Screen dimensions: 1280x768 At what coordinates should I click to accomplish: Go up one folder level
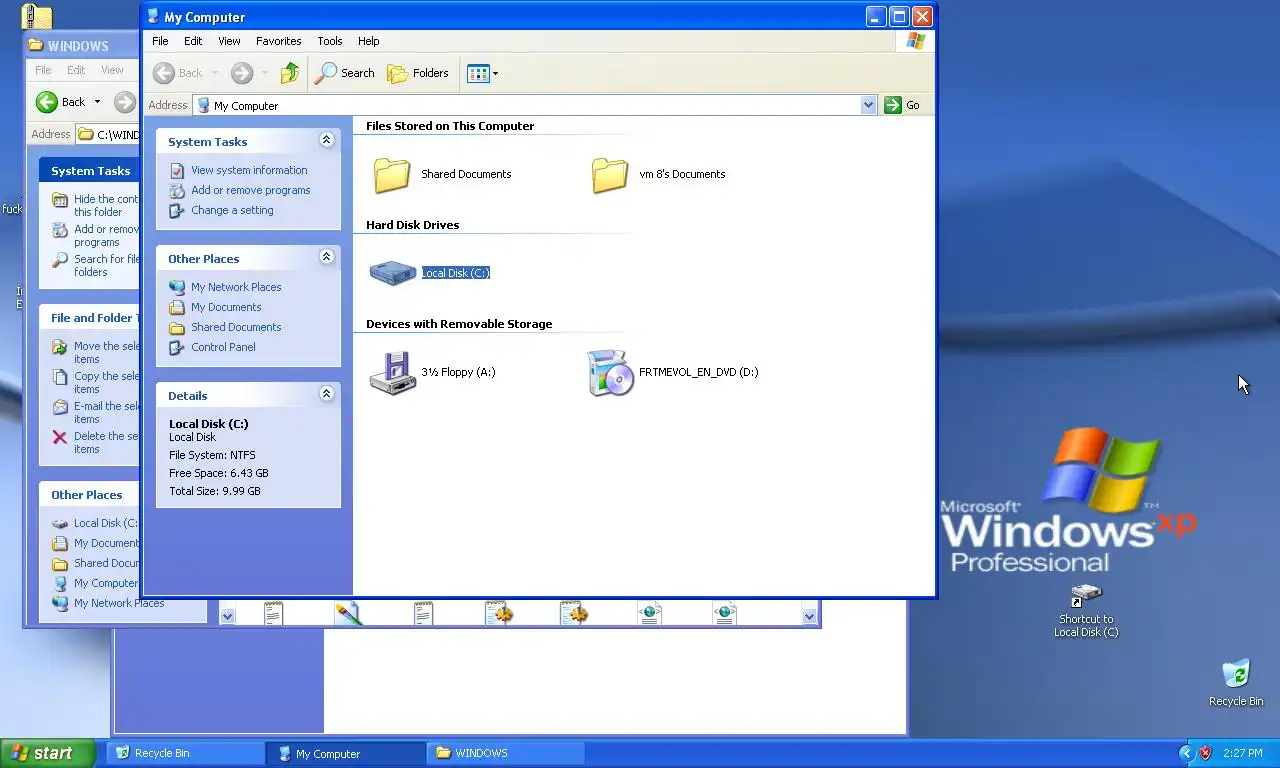(290, 73)
